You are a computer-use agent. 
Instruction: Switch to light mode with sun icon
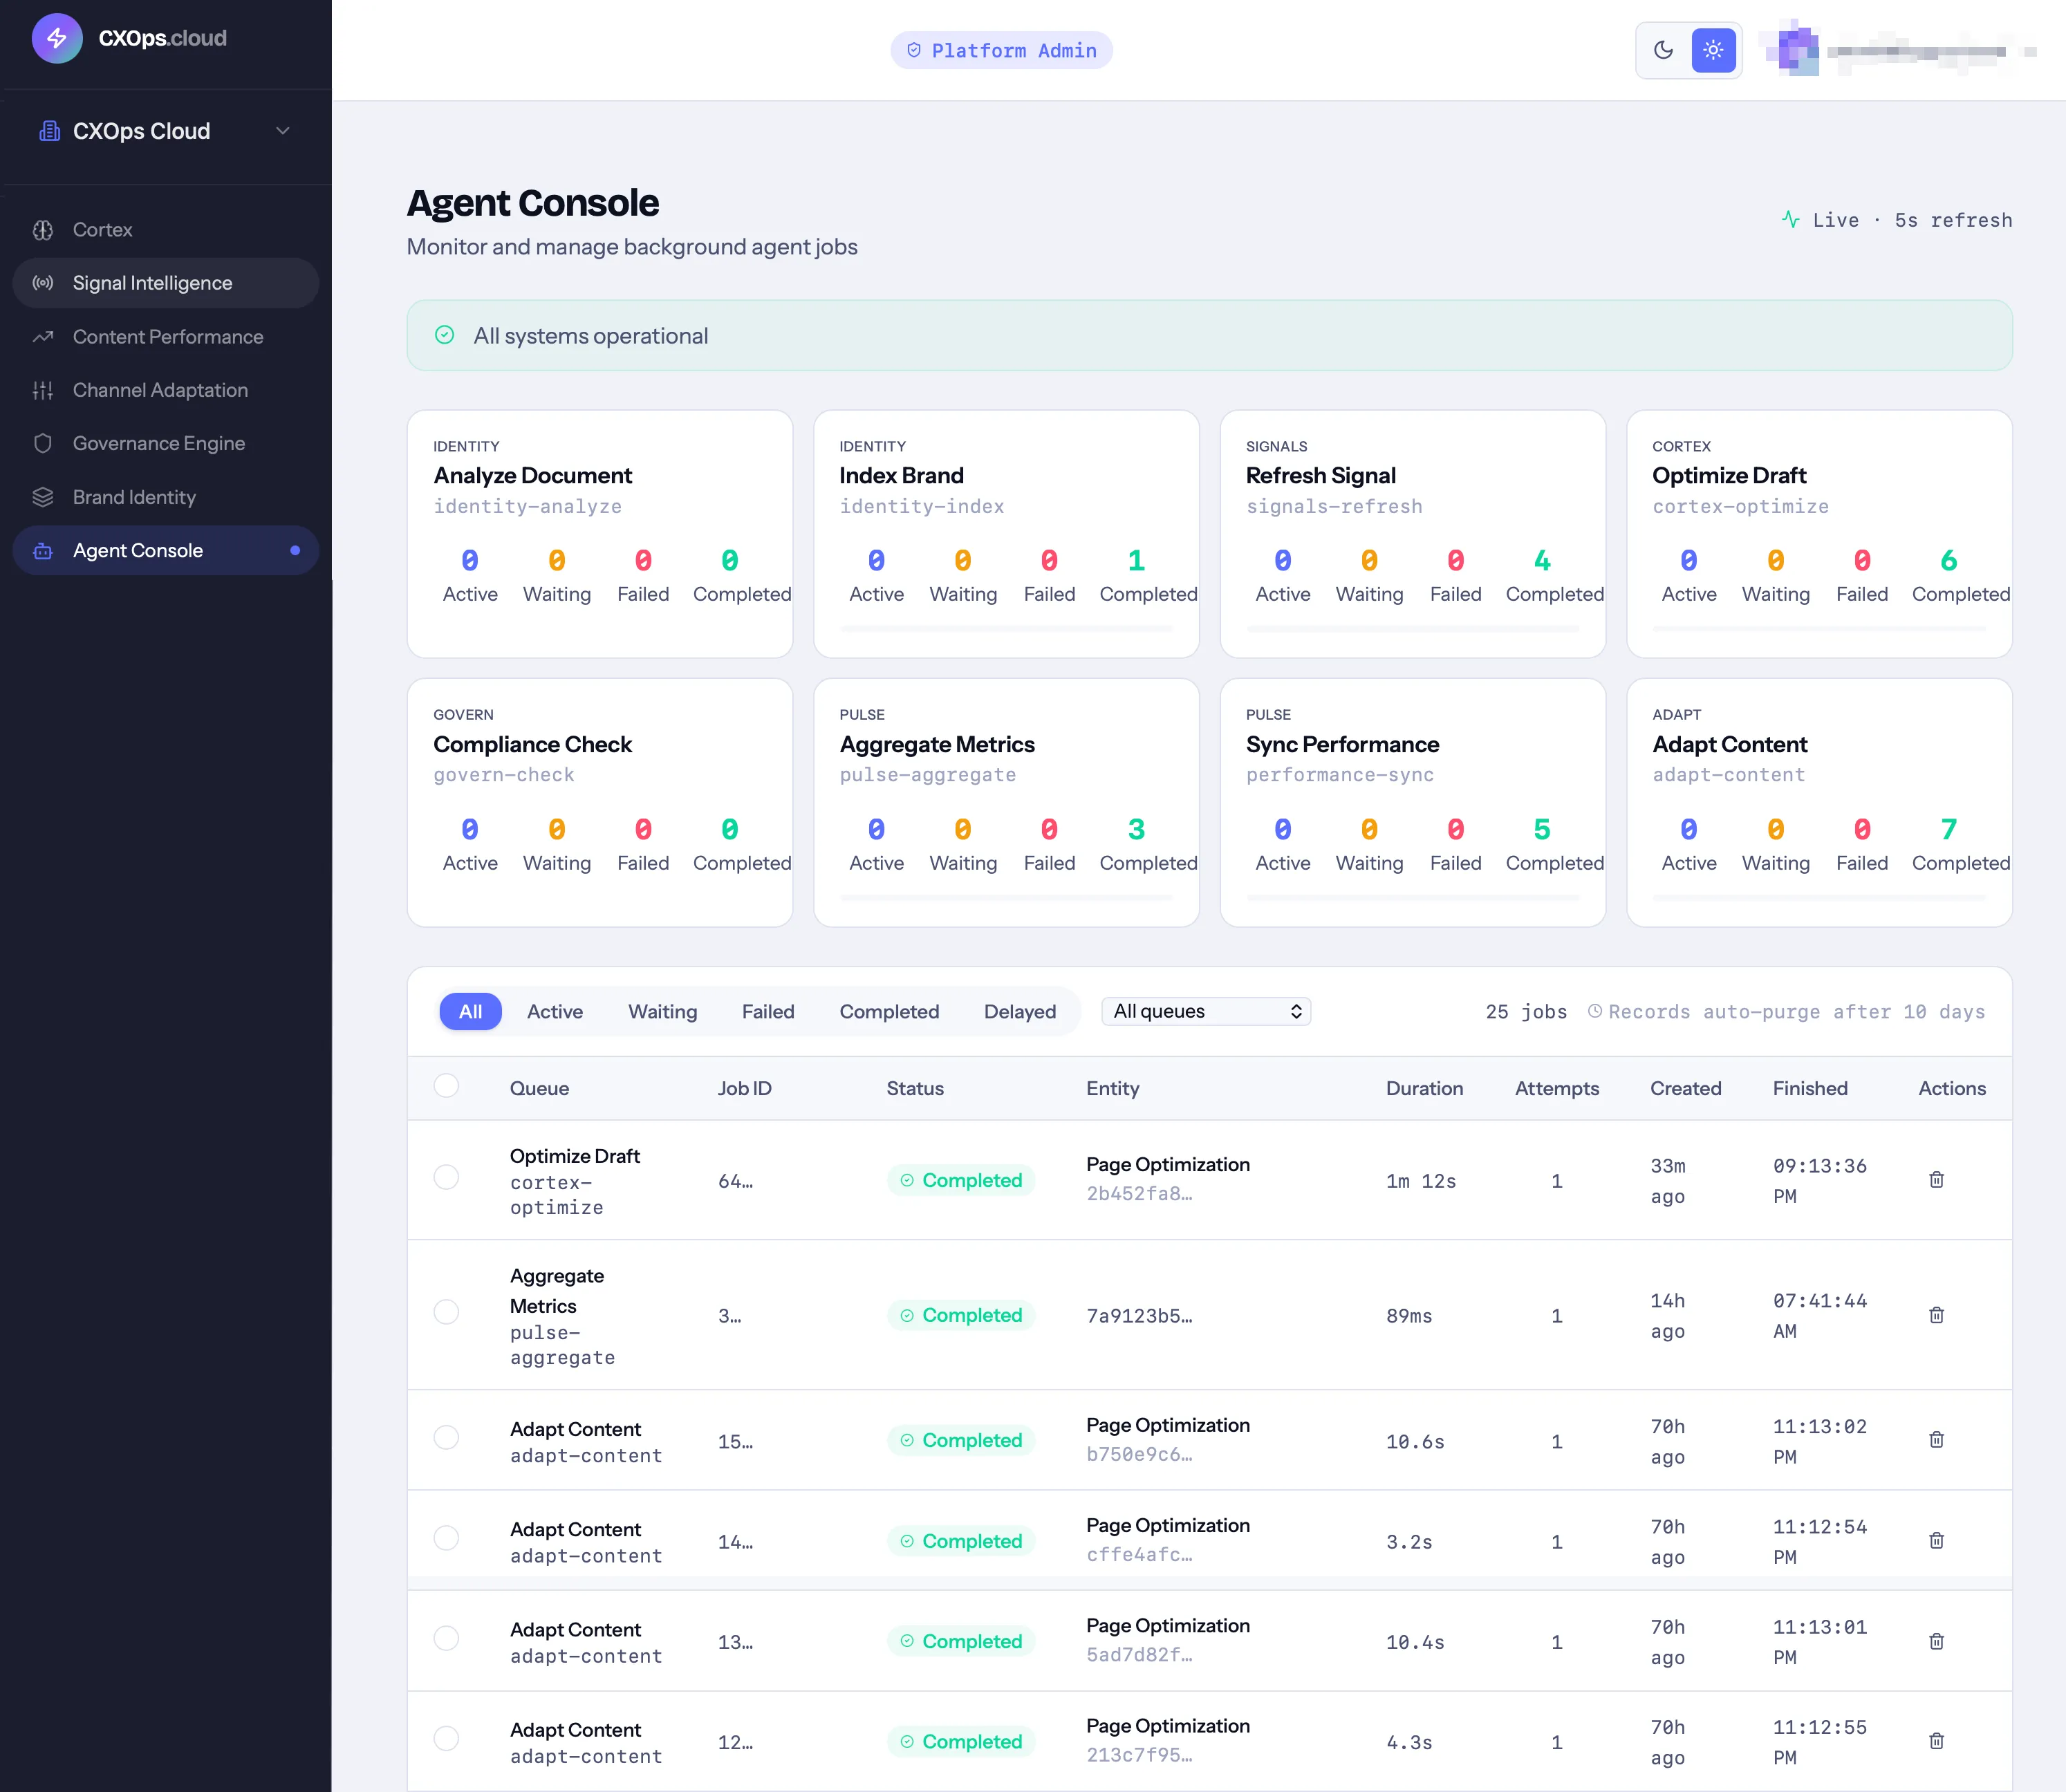[1713, 50]
